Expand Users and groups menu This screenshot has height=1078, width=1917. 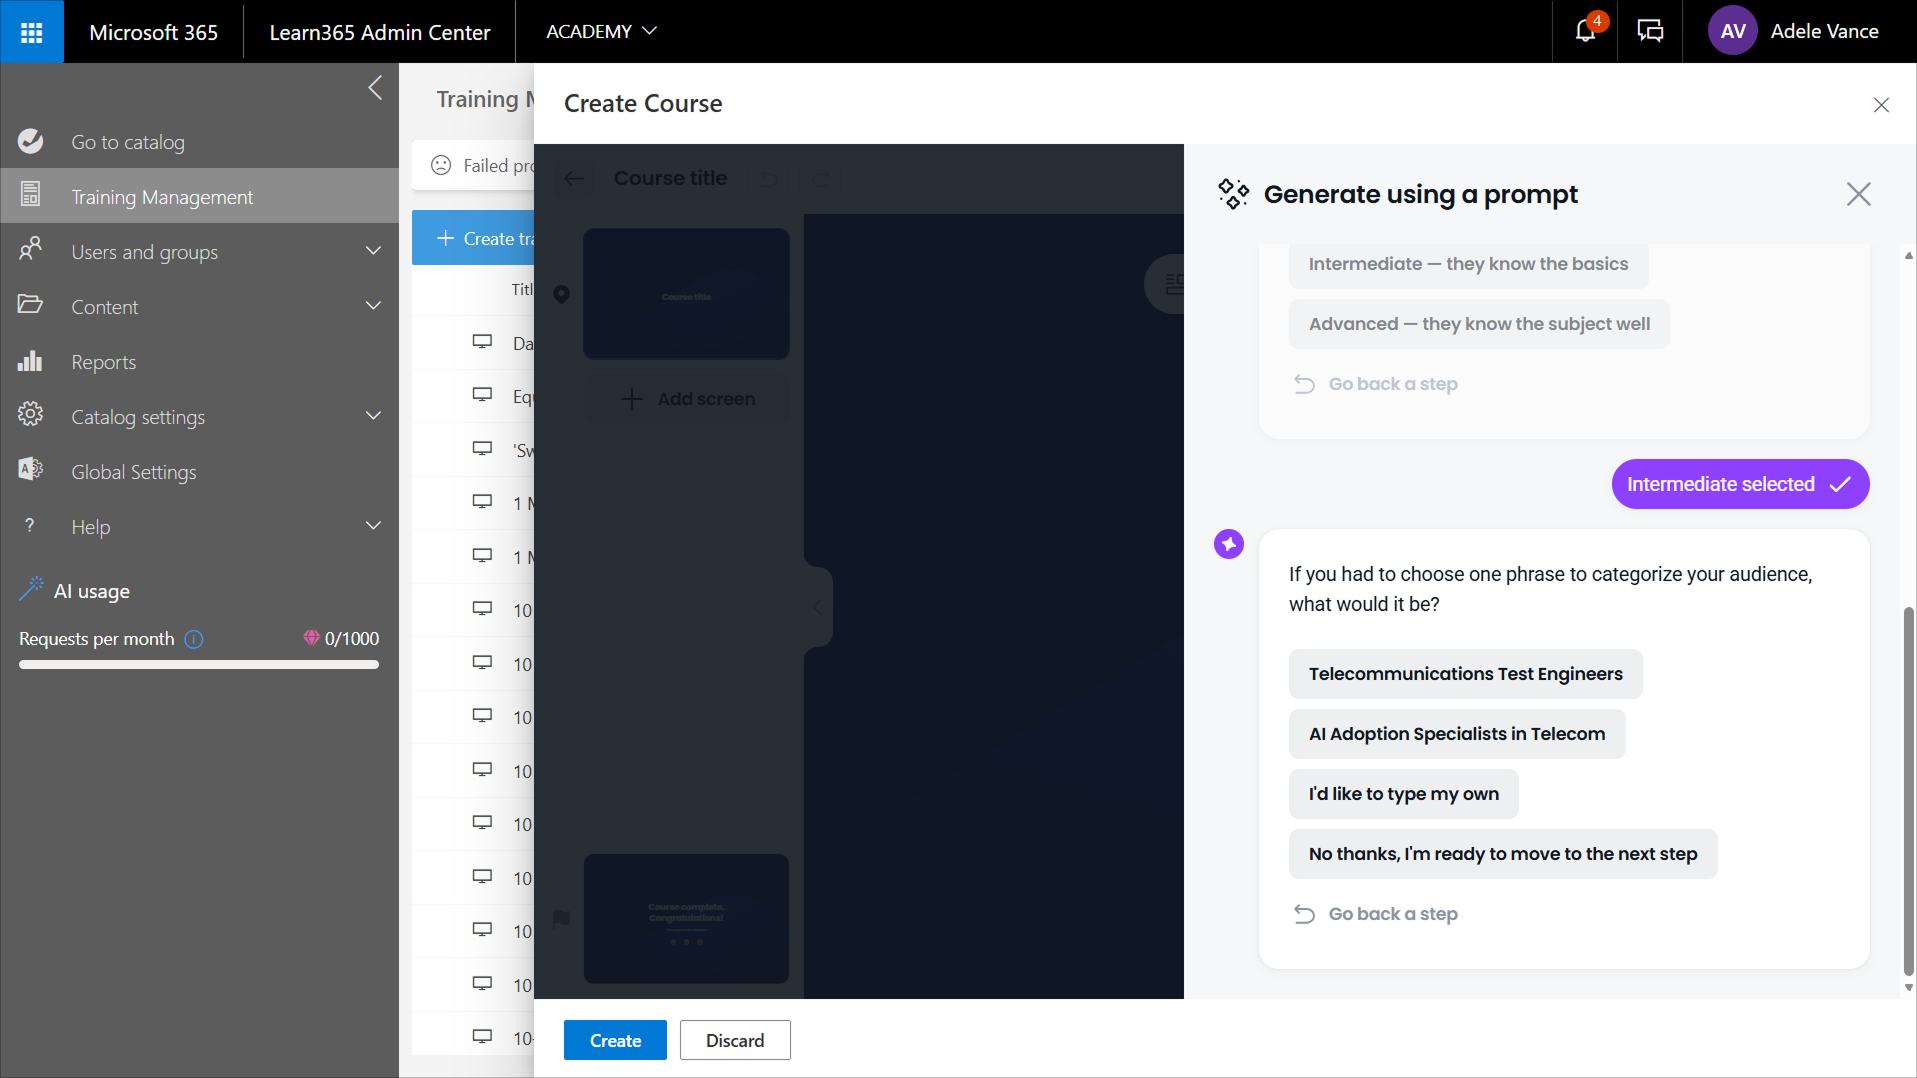pos(373,251)
